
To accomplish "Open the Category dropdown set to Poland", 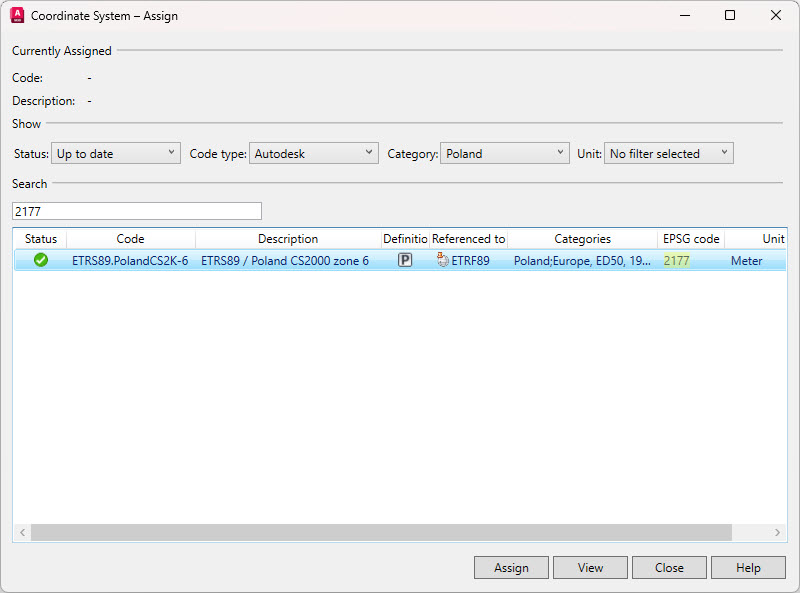I will (505, 154).
